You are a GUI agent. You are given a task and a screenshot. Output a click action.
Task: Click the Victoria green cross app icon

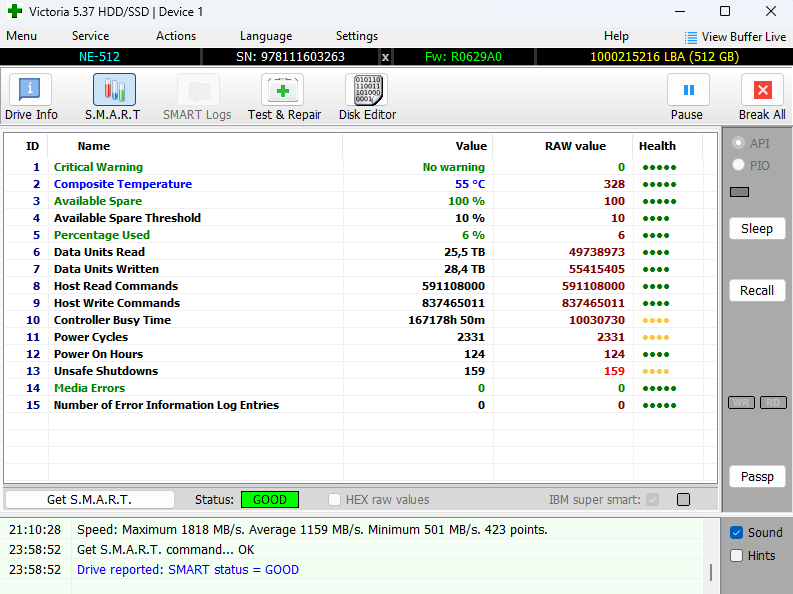[12, 12]
